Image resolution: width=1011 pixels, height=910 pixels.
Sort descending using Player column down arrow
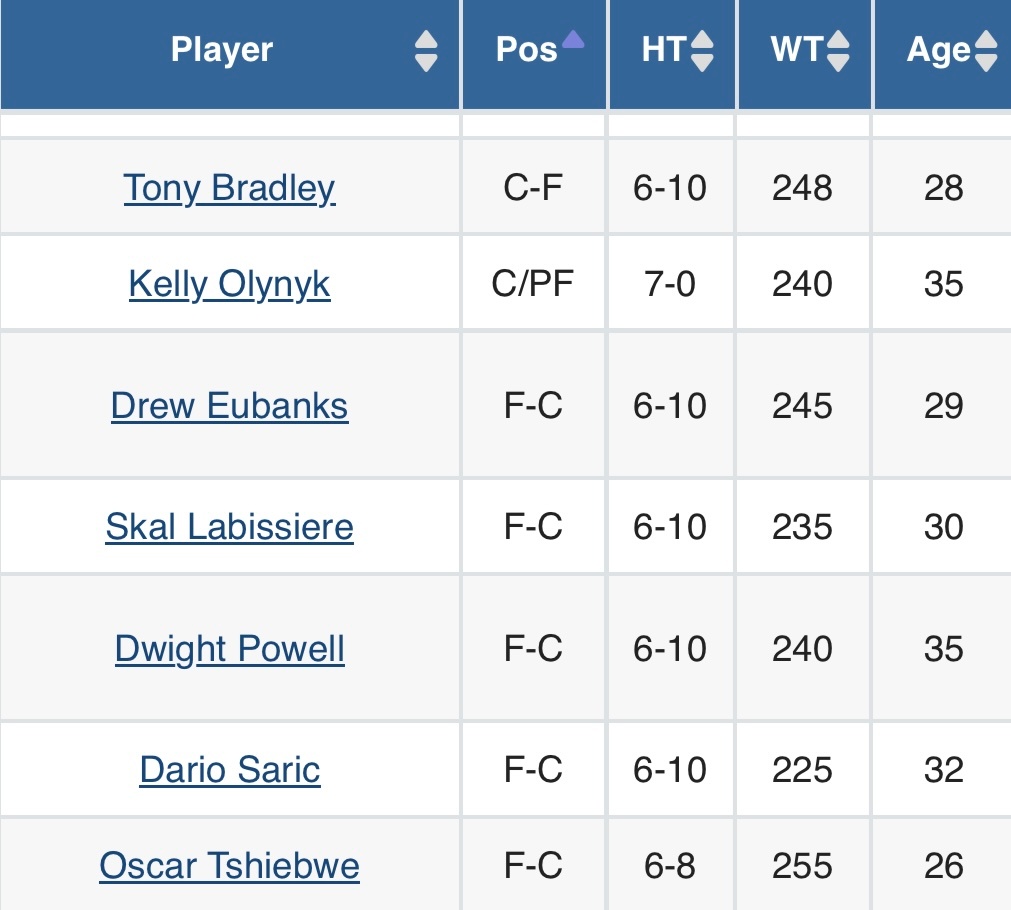pos(426,63)
